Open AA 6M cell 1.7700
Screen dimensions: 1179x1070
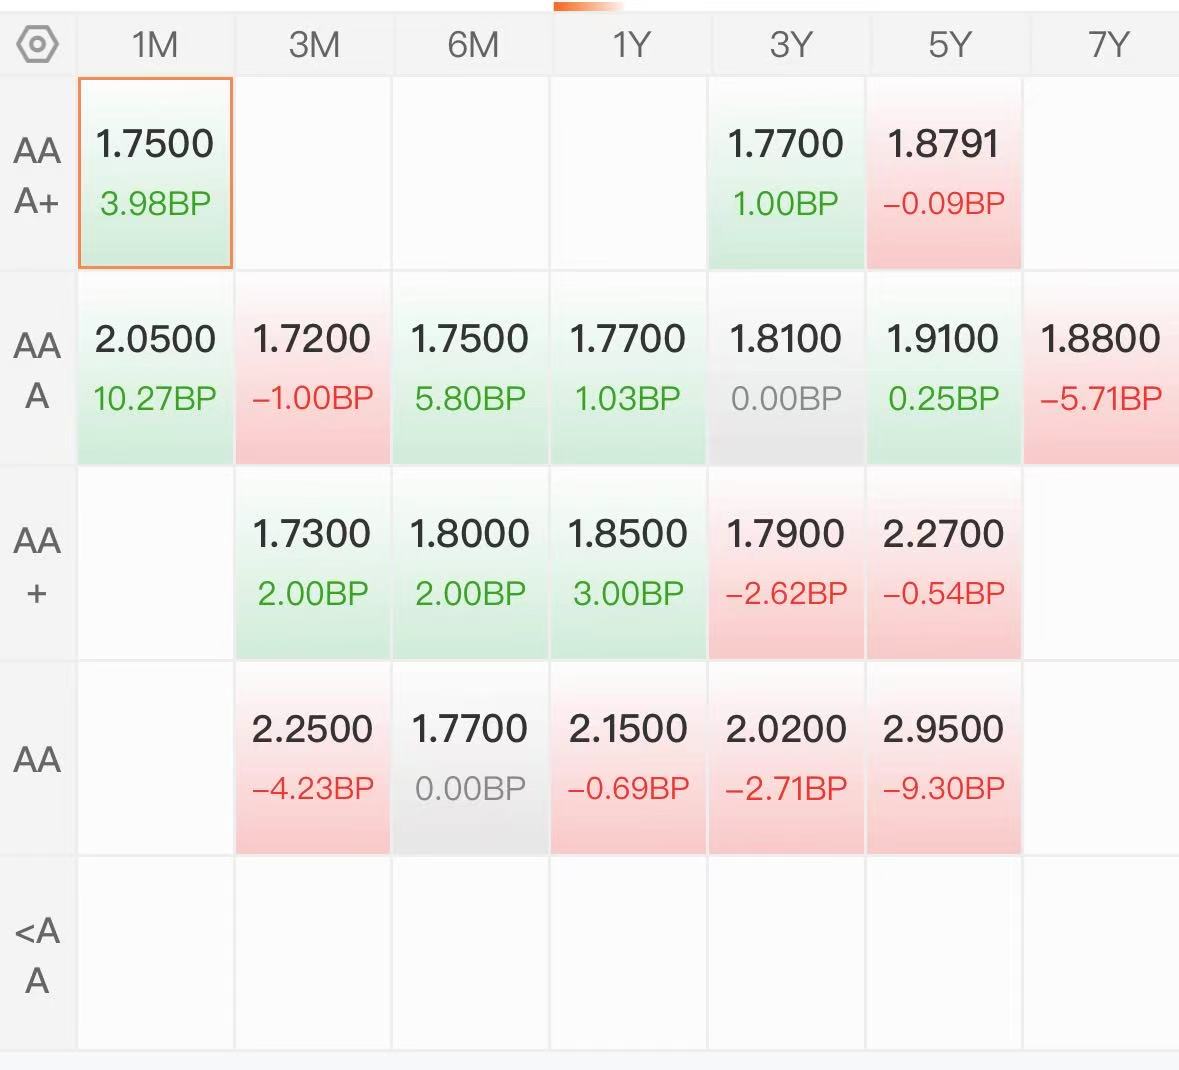pos(471,758)
